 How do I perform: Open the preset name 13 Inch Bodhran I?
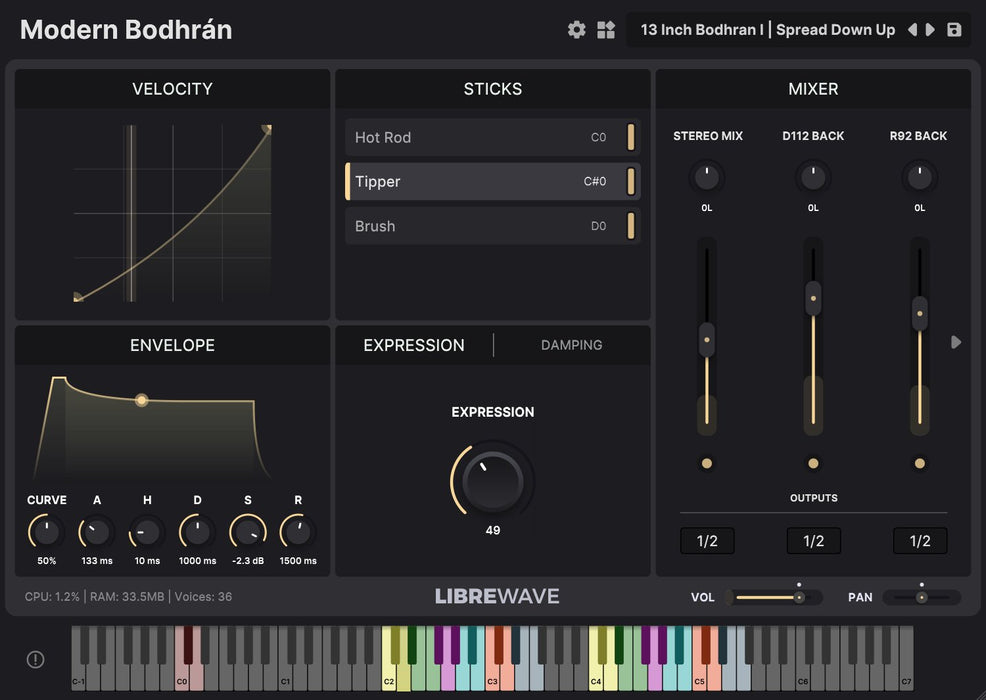(x=767, y=30)
